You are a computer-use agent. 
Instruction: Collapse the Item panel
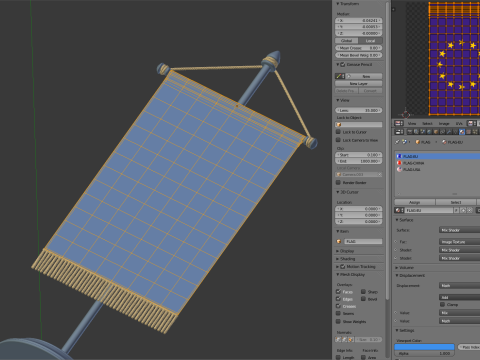(338, 231)
